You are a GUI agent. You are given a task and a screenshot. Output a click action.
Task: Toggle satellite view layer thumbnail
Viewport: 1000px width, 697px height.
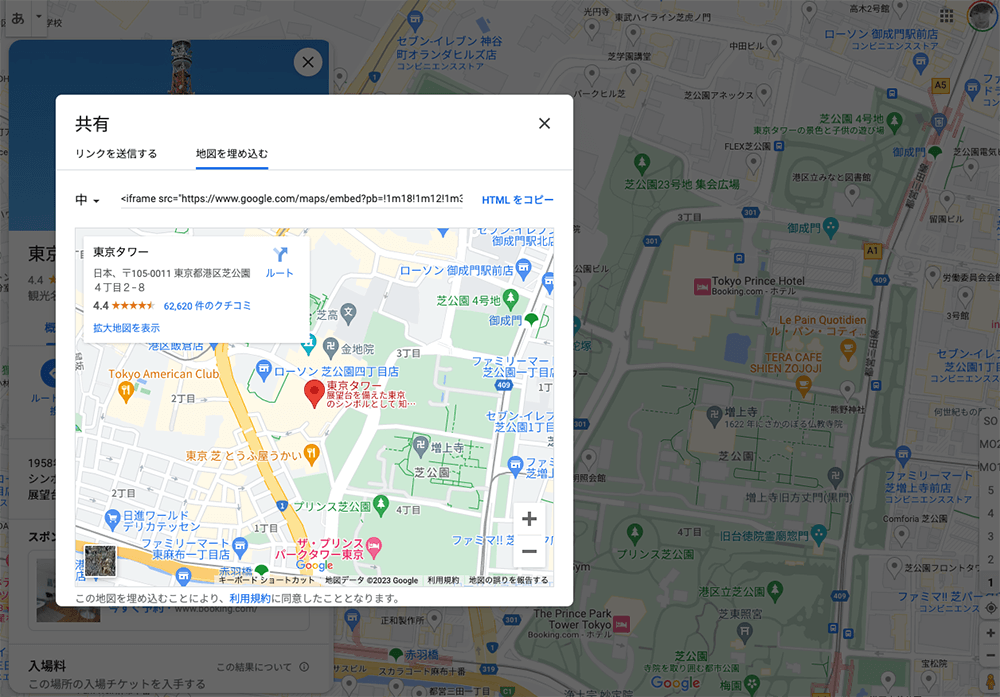click(x=100, y=560)
